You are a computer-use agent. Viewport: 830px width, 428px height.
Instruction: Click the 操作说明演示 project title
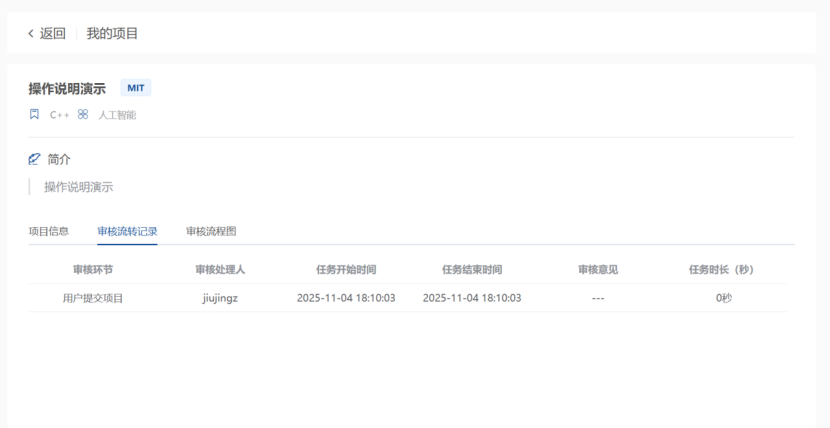[x=67, y=88]
